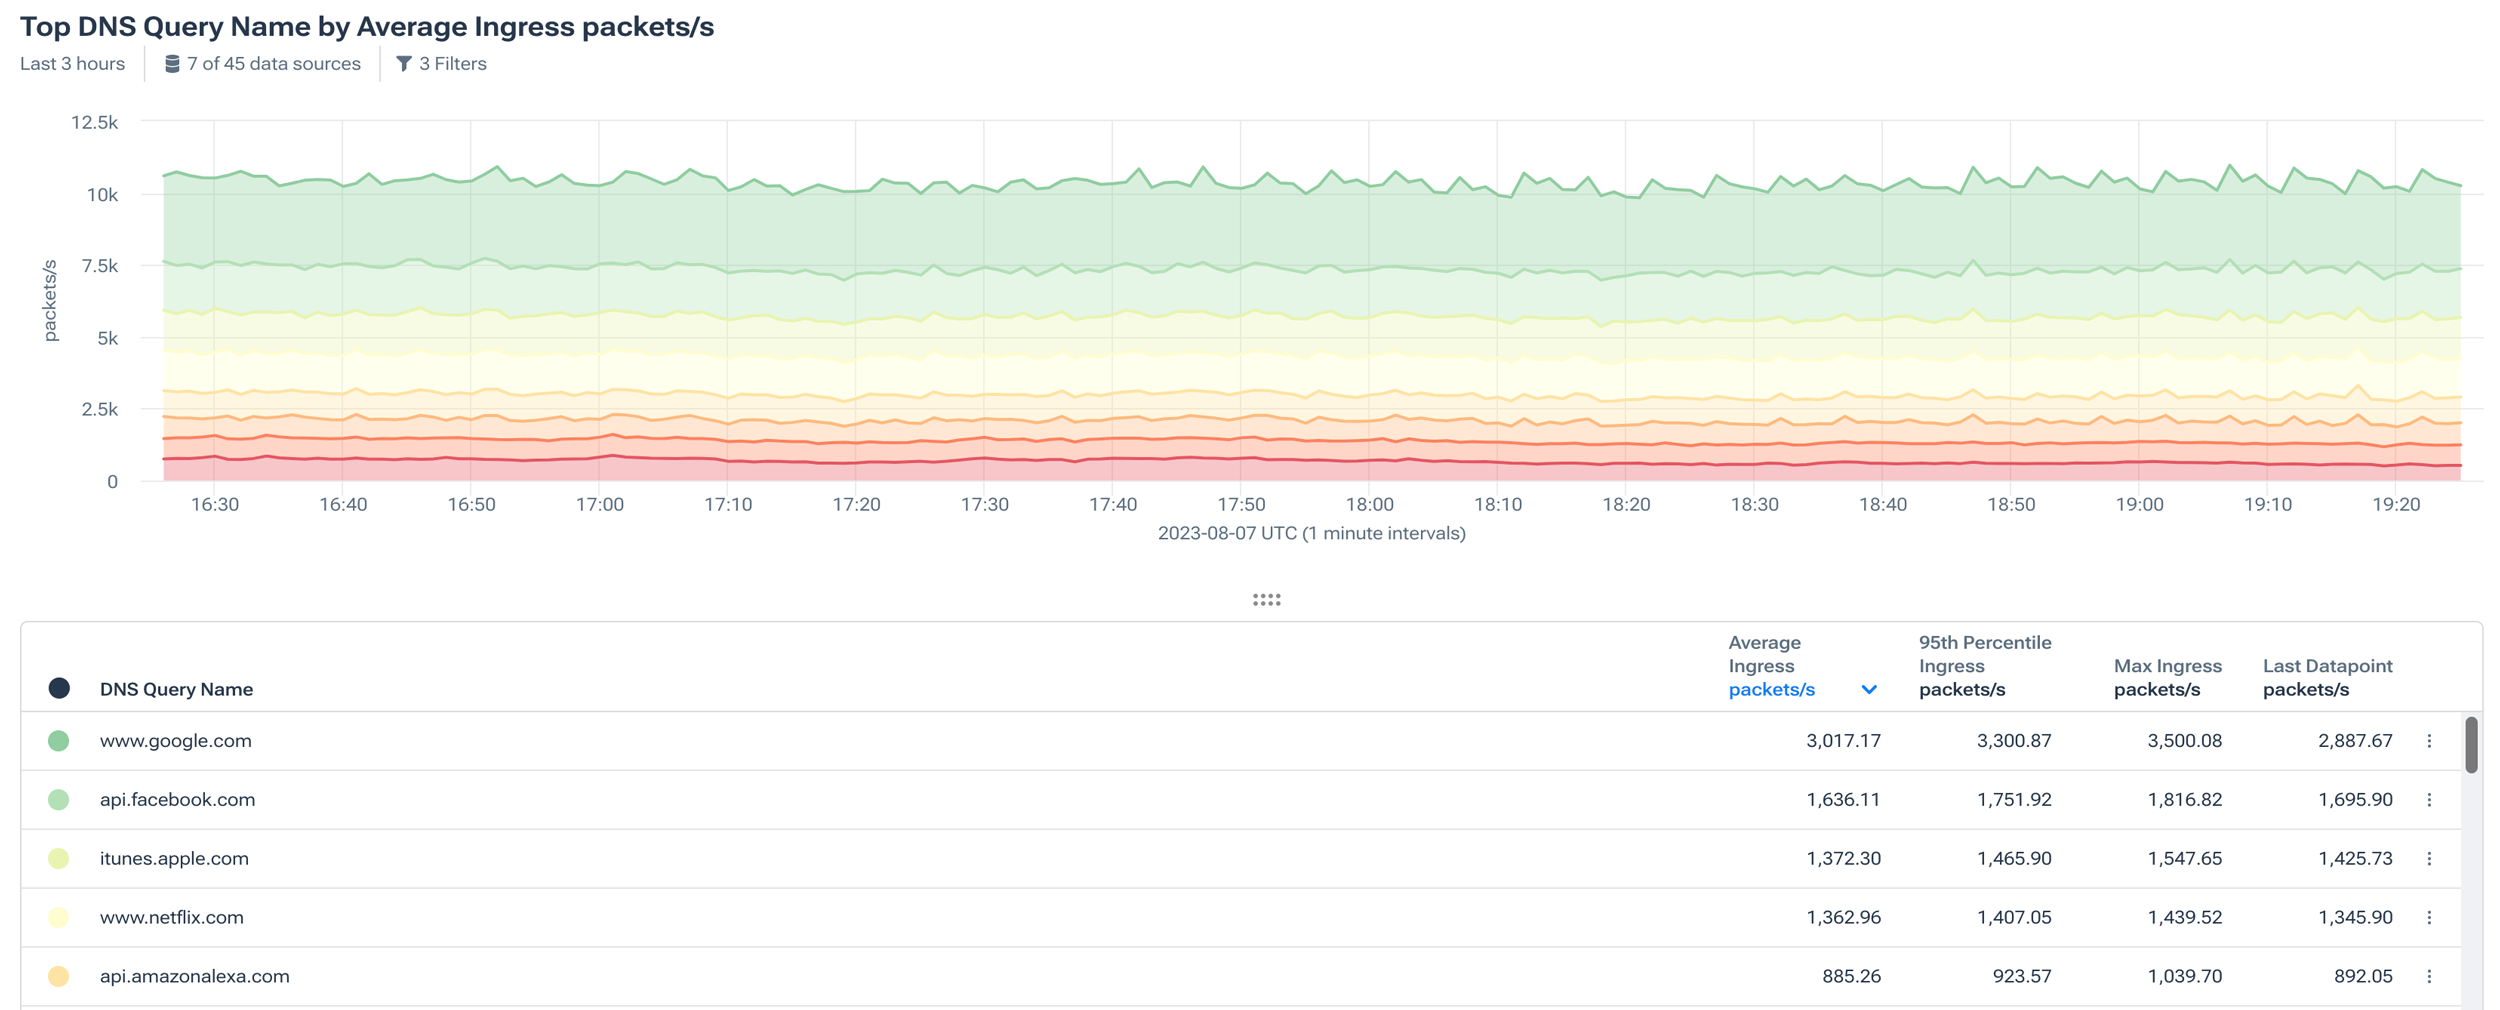Open row options for www.netflix.com
2500x1010 pixels.
click(x=2432, y=917)
